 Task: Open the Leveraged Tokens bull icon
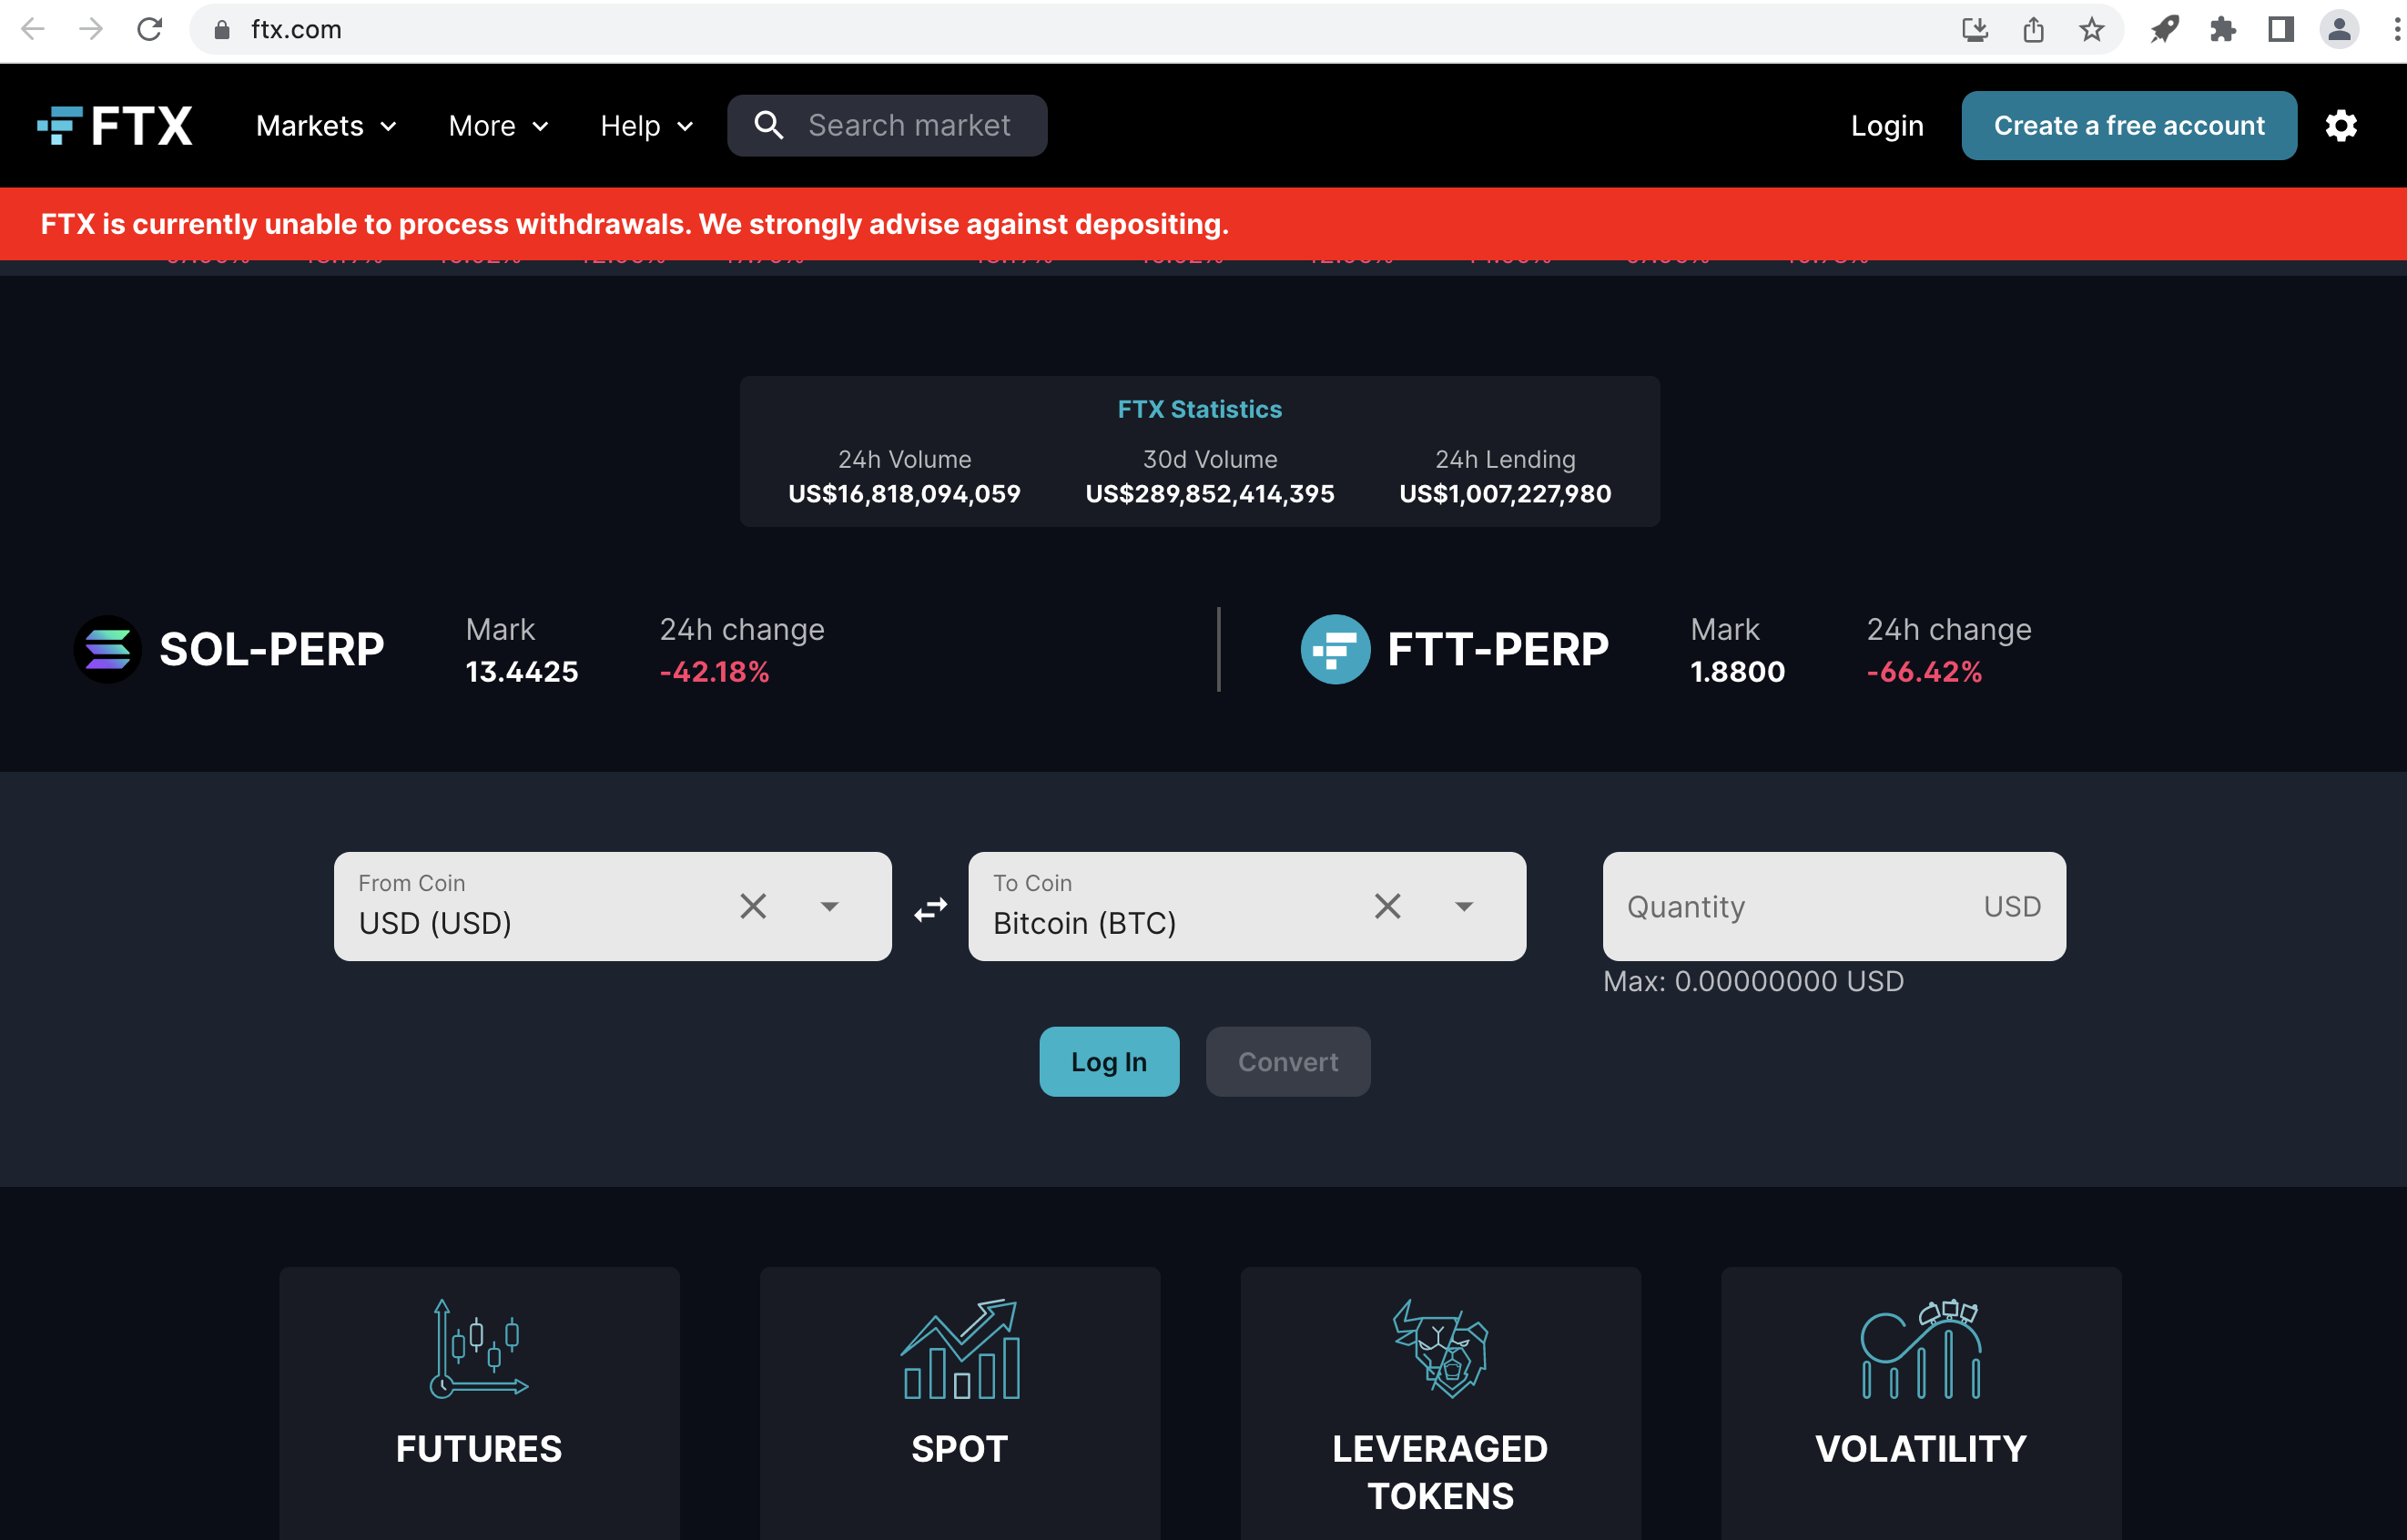coord(1440,1348)
